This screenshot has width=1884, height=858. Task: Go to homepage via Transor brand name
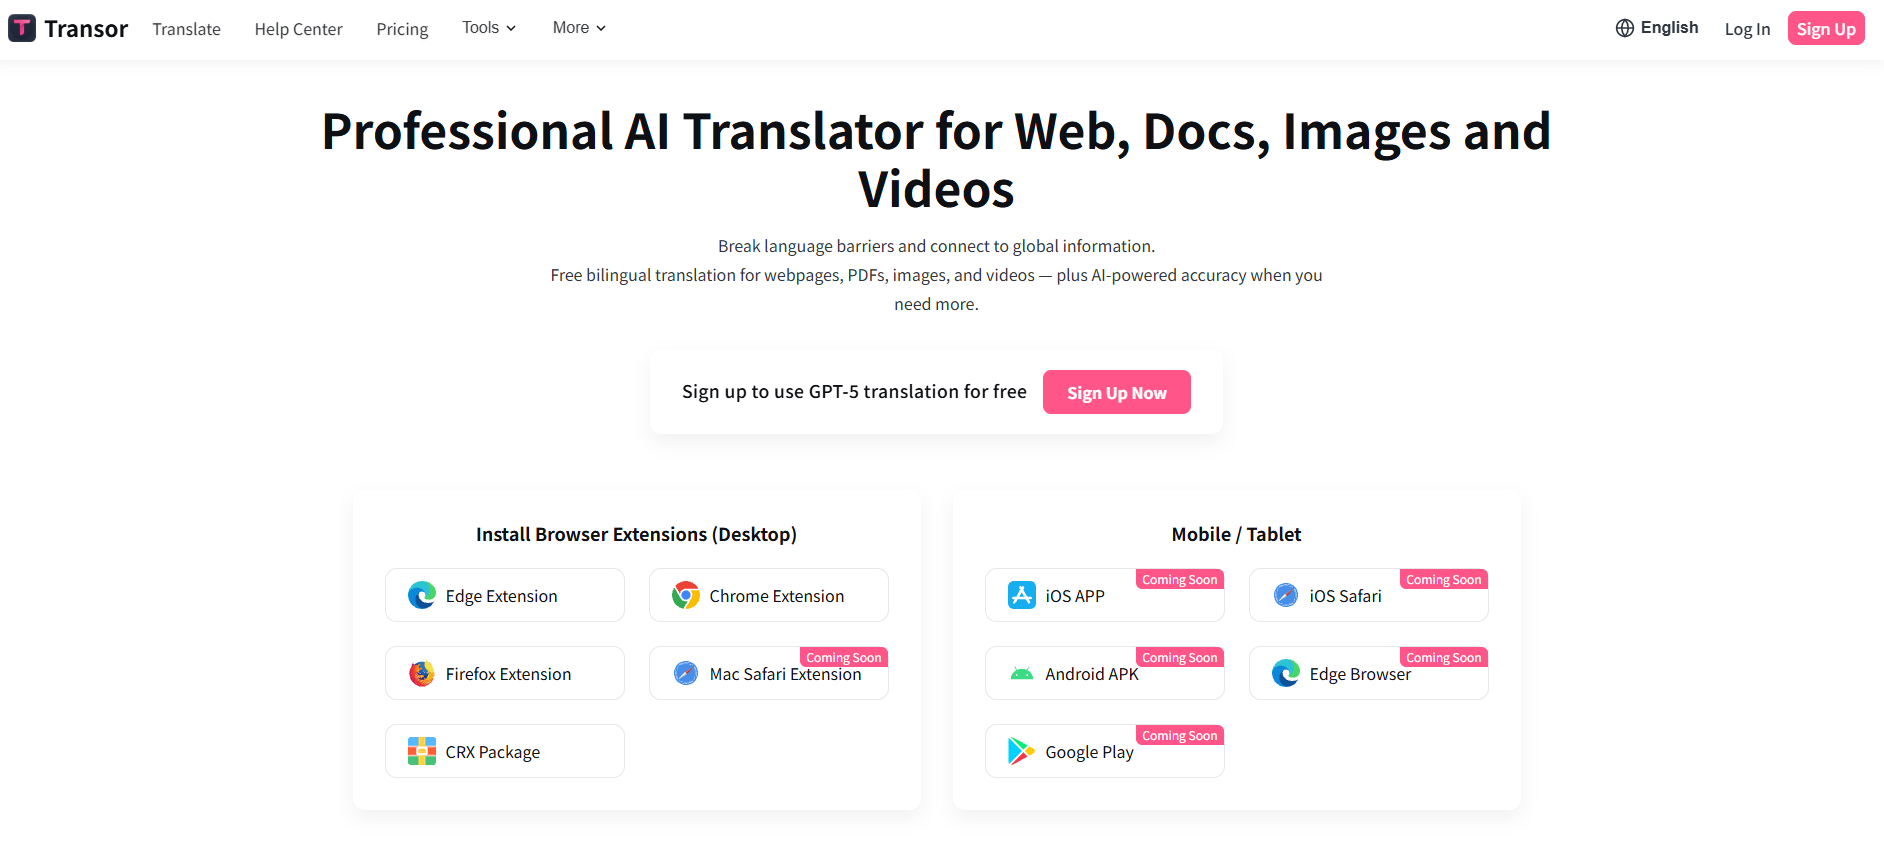86,29
